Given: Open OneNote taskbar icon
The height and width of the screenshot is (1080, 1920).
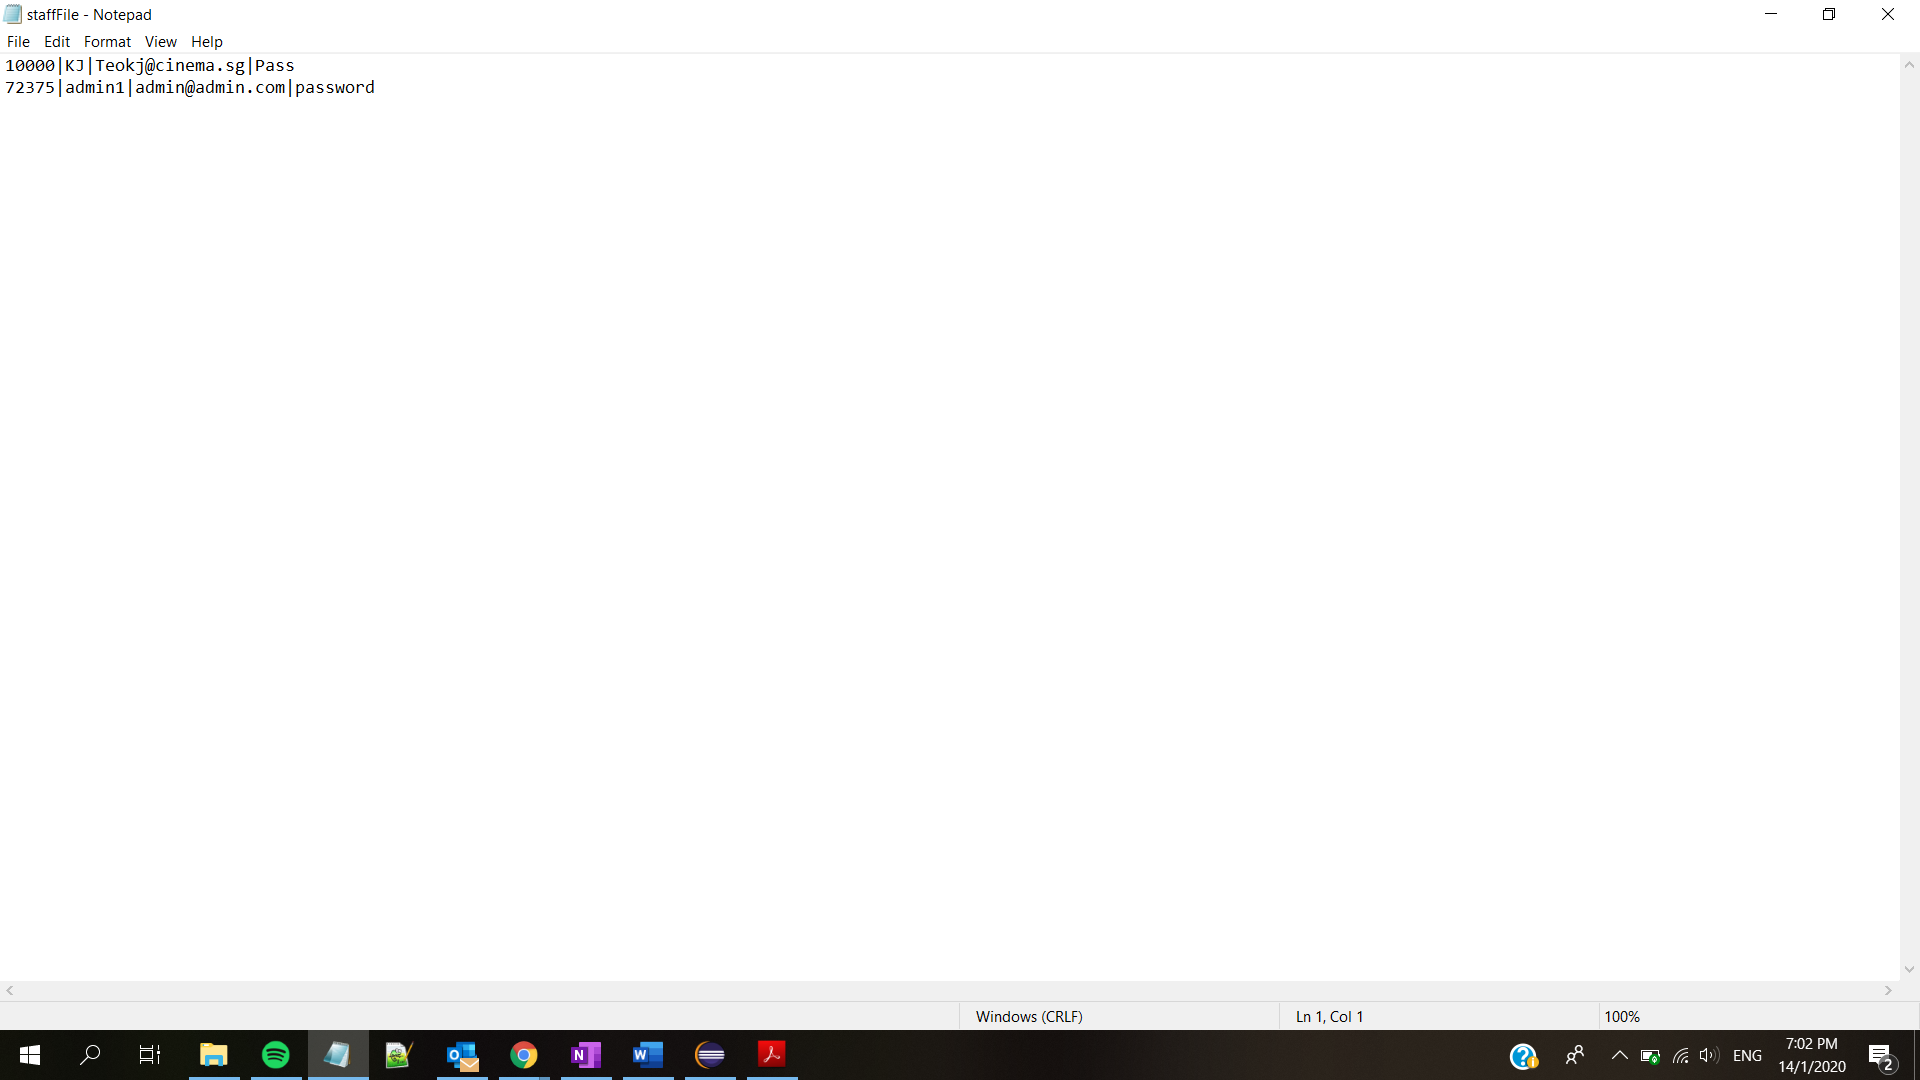Looking at the screenshot, I should click(586, 1055).
